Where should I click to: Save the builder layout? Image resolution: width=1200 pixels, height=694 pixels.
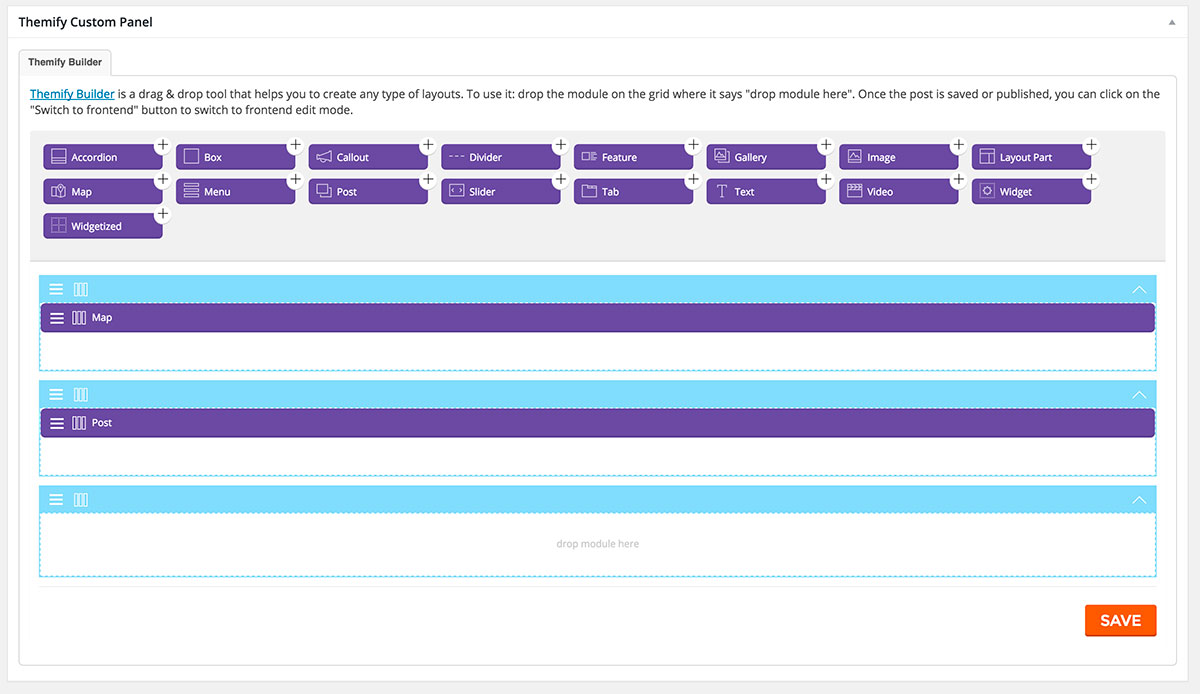[1120, 620]
